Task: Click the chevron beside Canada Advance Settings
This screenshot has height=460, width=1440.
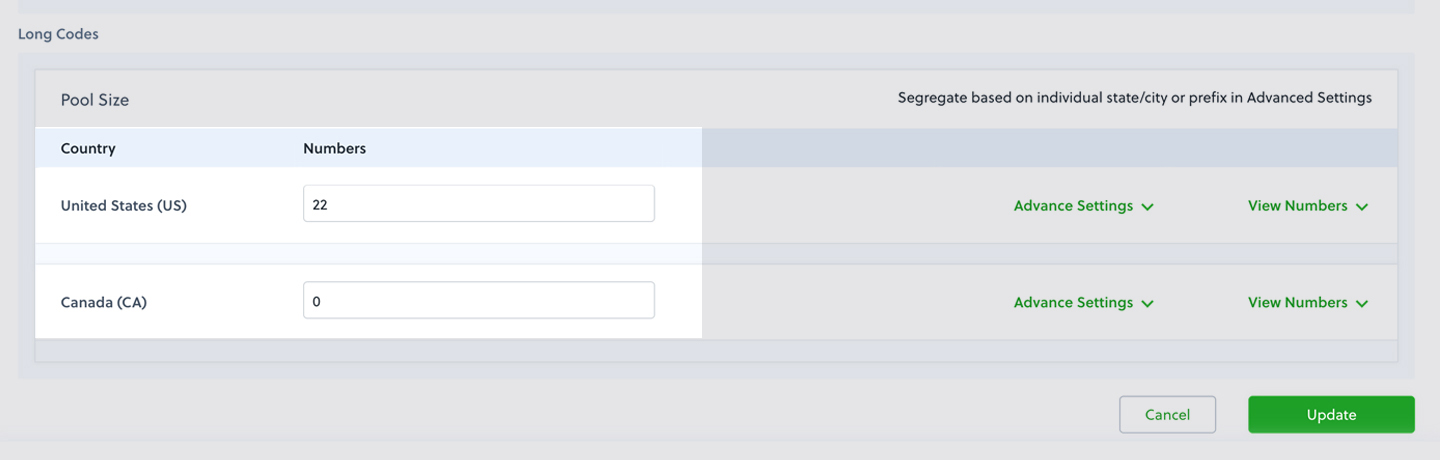Action: click(x=1147, y=304)
